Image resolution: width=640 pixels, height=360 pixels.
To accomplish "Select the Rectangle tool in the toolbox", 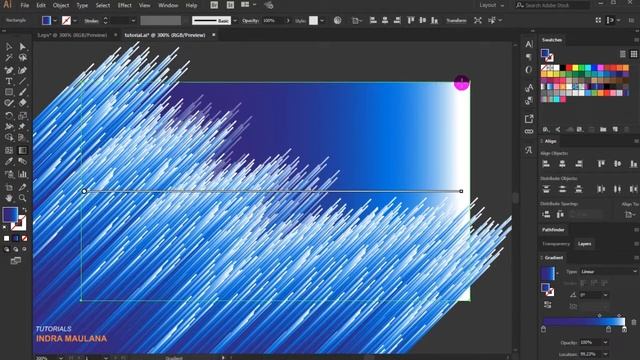I will pyautogui.click(x=9, y=92).
